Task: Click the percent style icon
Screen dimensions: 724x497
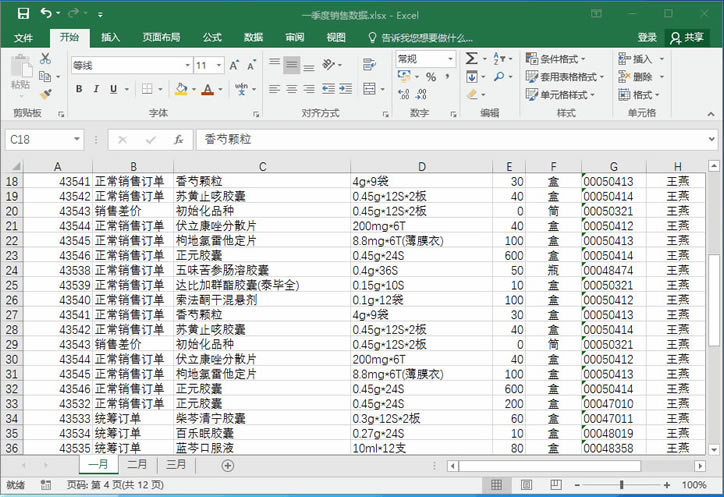Action: coord(431,77)
